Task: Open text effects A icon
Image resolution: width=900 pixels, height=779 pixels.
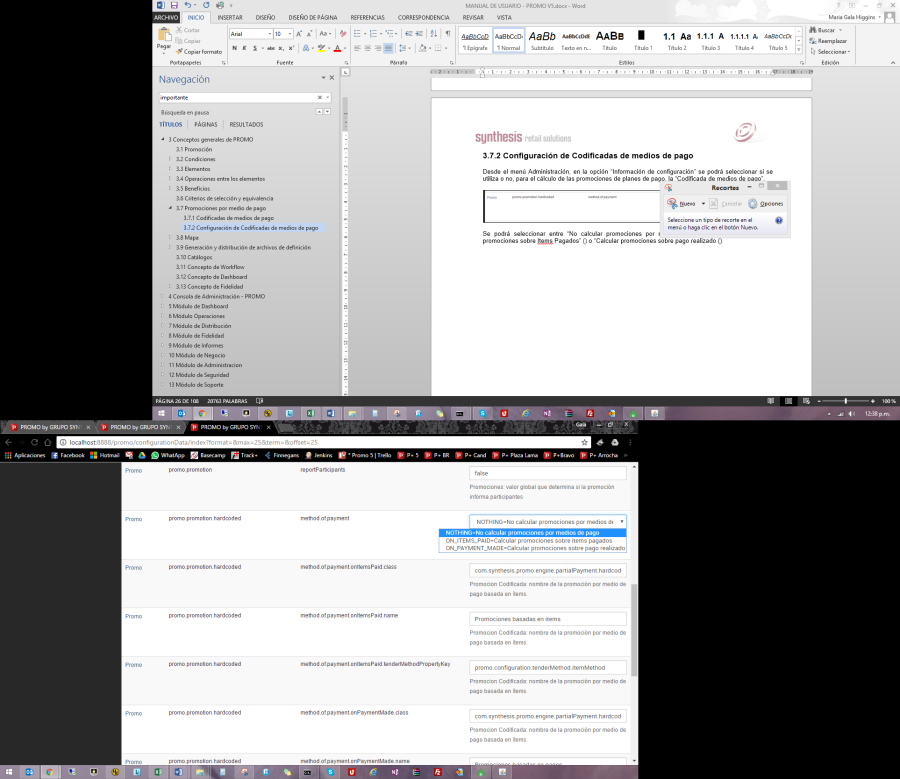Action: pos(306,48)
